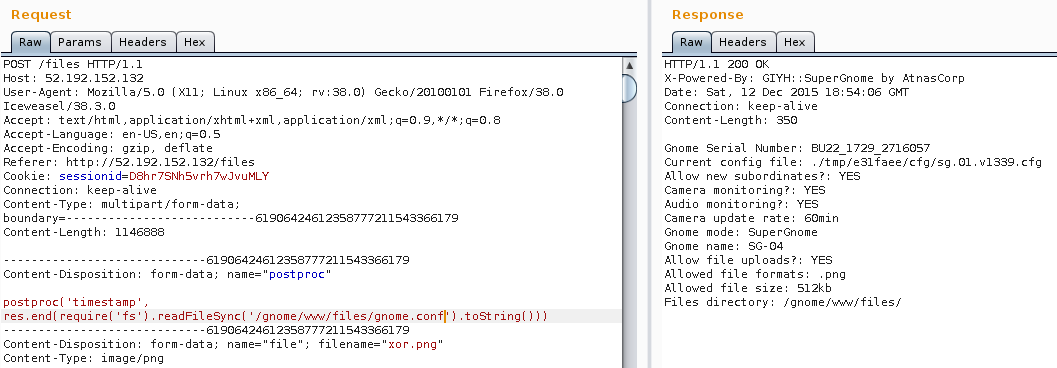This screenshot has height=368, width=1057.
Task: Click the response Content-Length: 350 line
Action: pyautogui.click(x=731, y=120)
